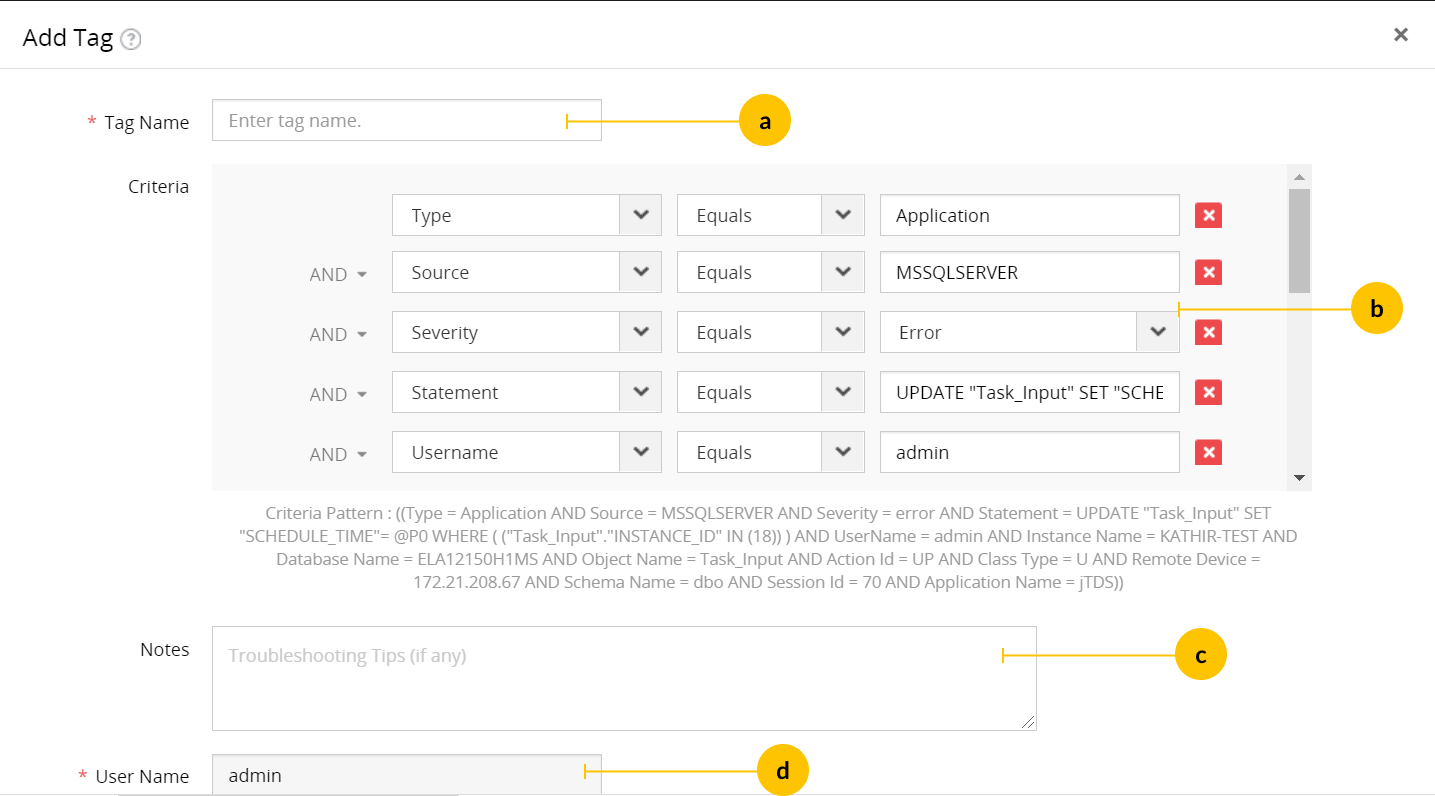Open the Error severity value dropdown
Image resolution: width=1435 pixels, height=796 pixels.
click(1158, 331)
